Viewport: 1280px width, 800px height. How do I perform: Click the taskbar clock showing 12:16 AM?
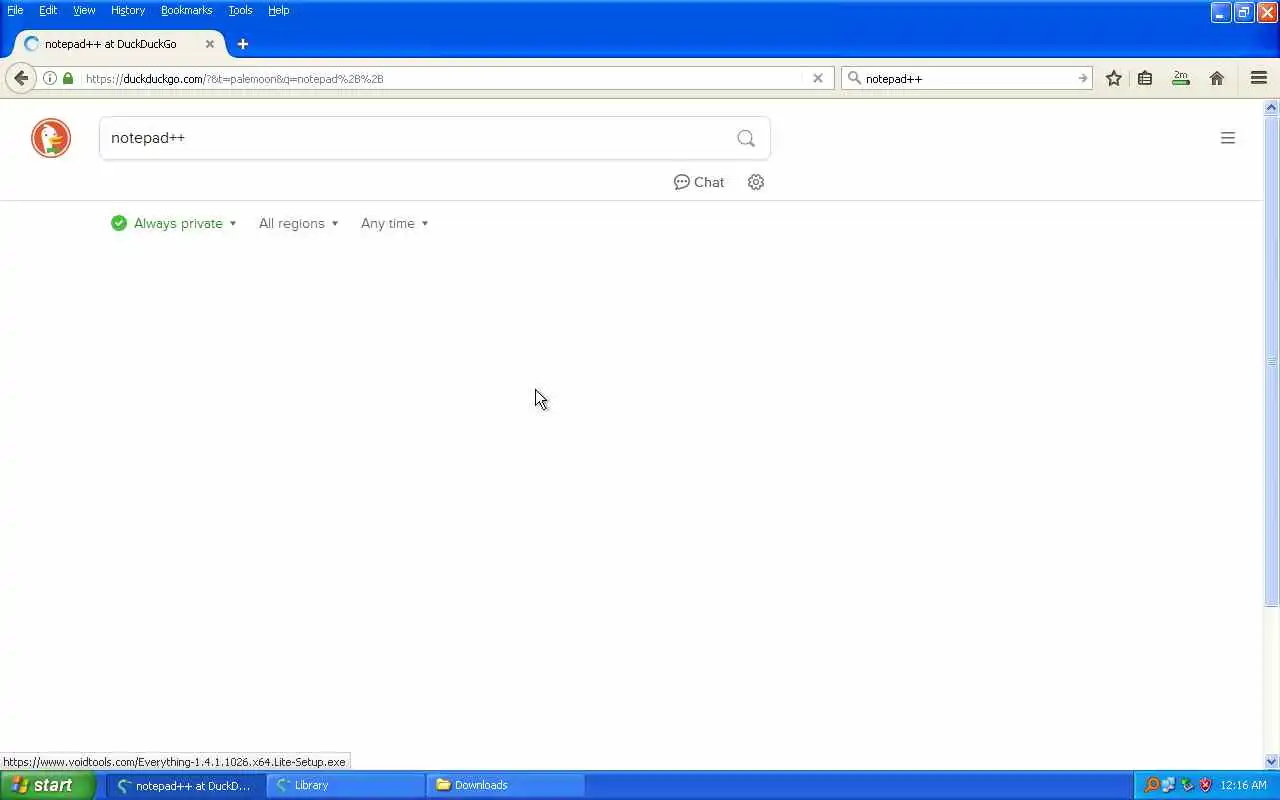pyautogui.click(x=1244, y=785)
